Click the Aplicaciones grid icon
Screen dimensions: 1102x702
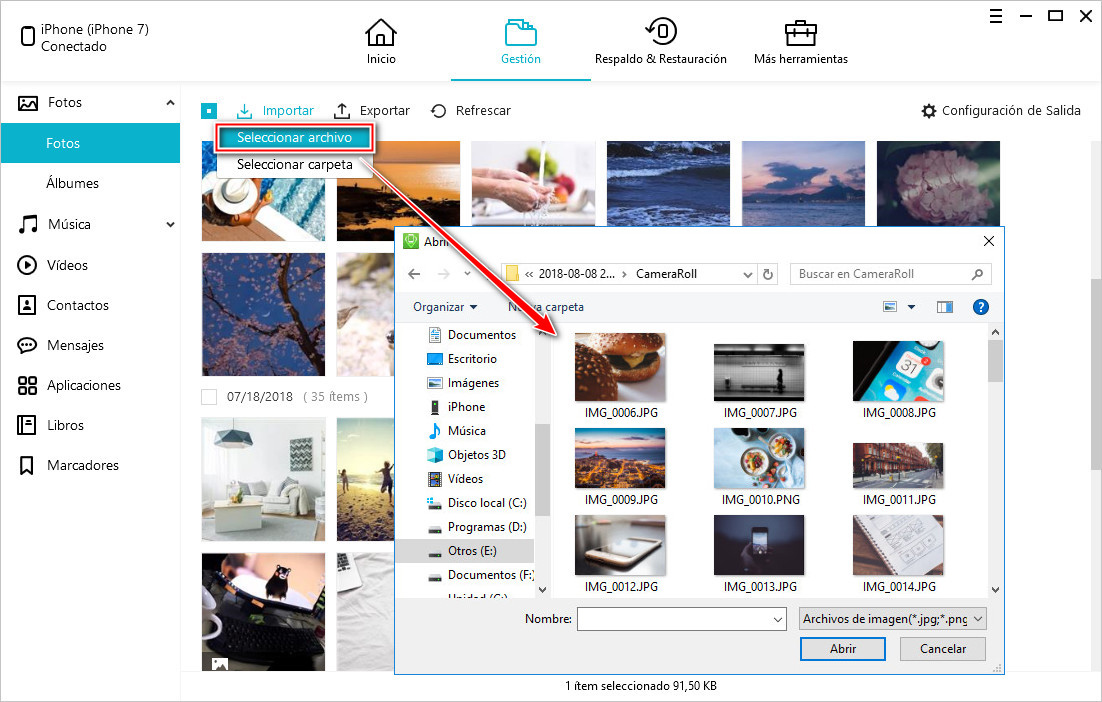[x=27, y=385]
